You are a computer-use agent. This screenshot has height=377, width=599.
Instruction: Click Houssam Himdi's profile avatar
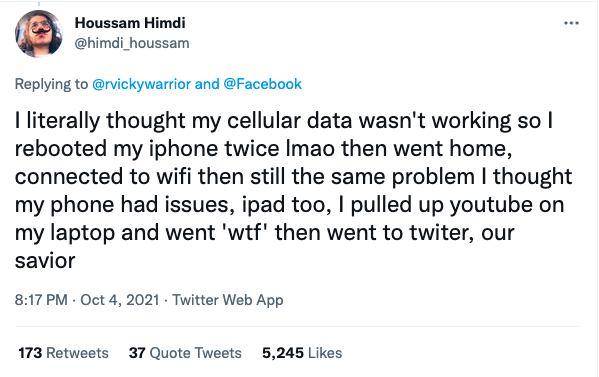[x=39, y=34]
